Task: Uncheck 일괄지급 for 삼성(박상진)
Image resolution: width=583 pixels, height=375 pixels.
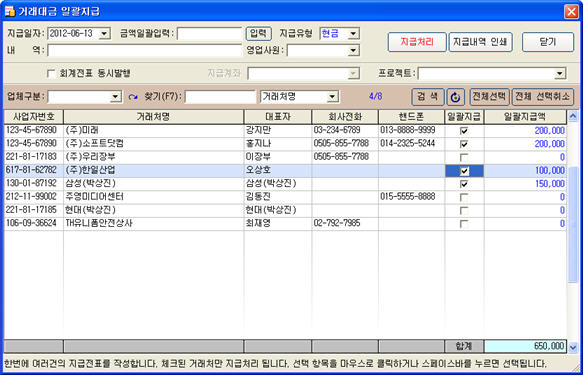Action: pyautogui.click(x=464, y=184)
